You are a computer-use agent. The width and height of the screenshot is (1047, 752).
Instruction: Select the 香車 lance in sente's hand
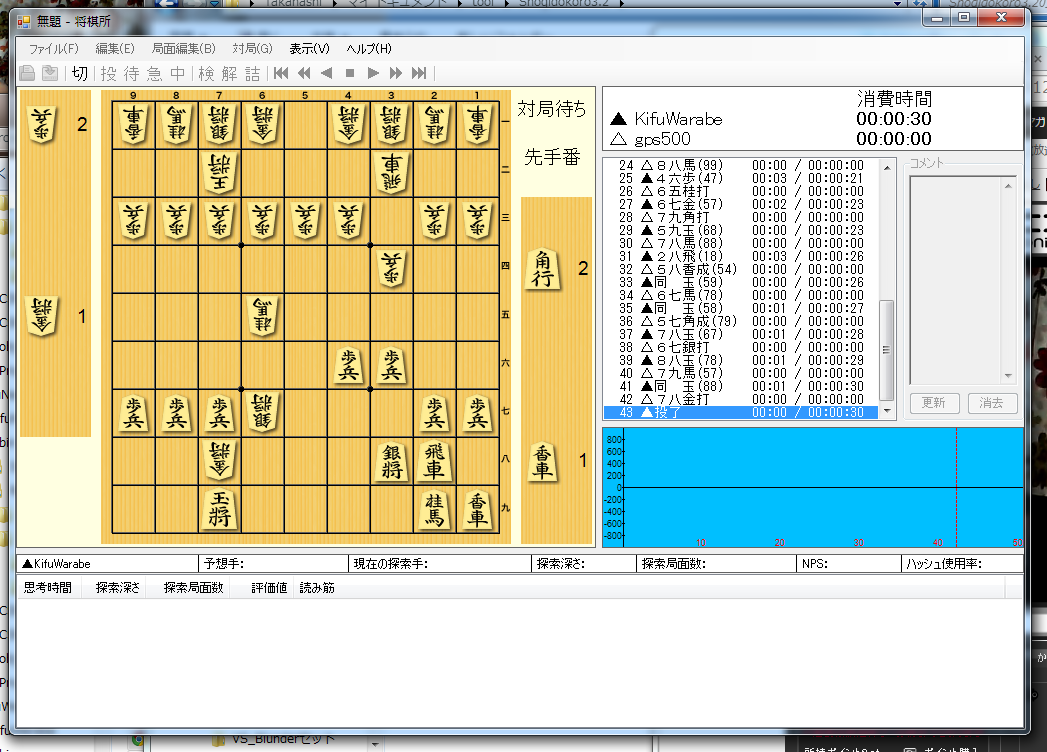[542, 461]
